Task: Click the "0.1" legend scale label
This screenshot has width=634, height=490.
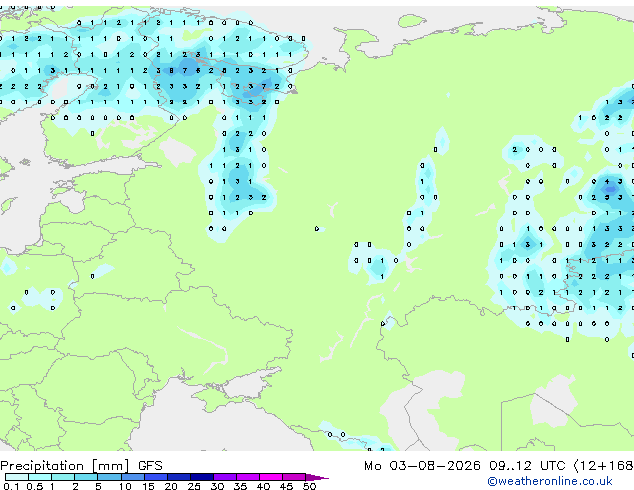Action: click(11, 486)
